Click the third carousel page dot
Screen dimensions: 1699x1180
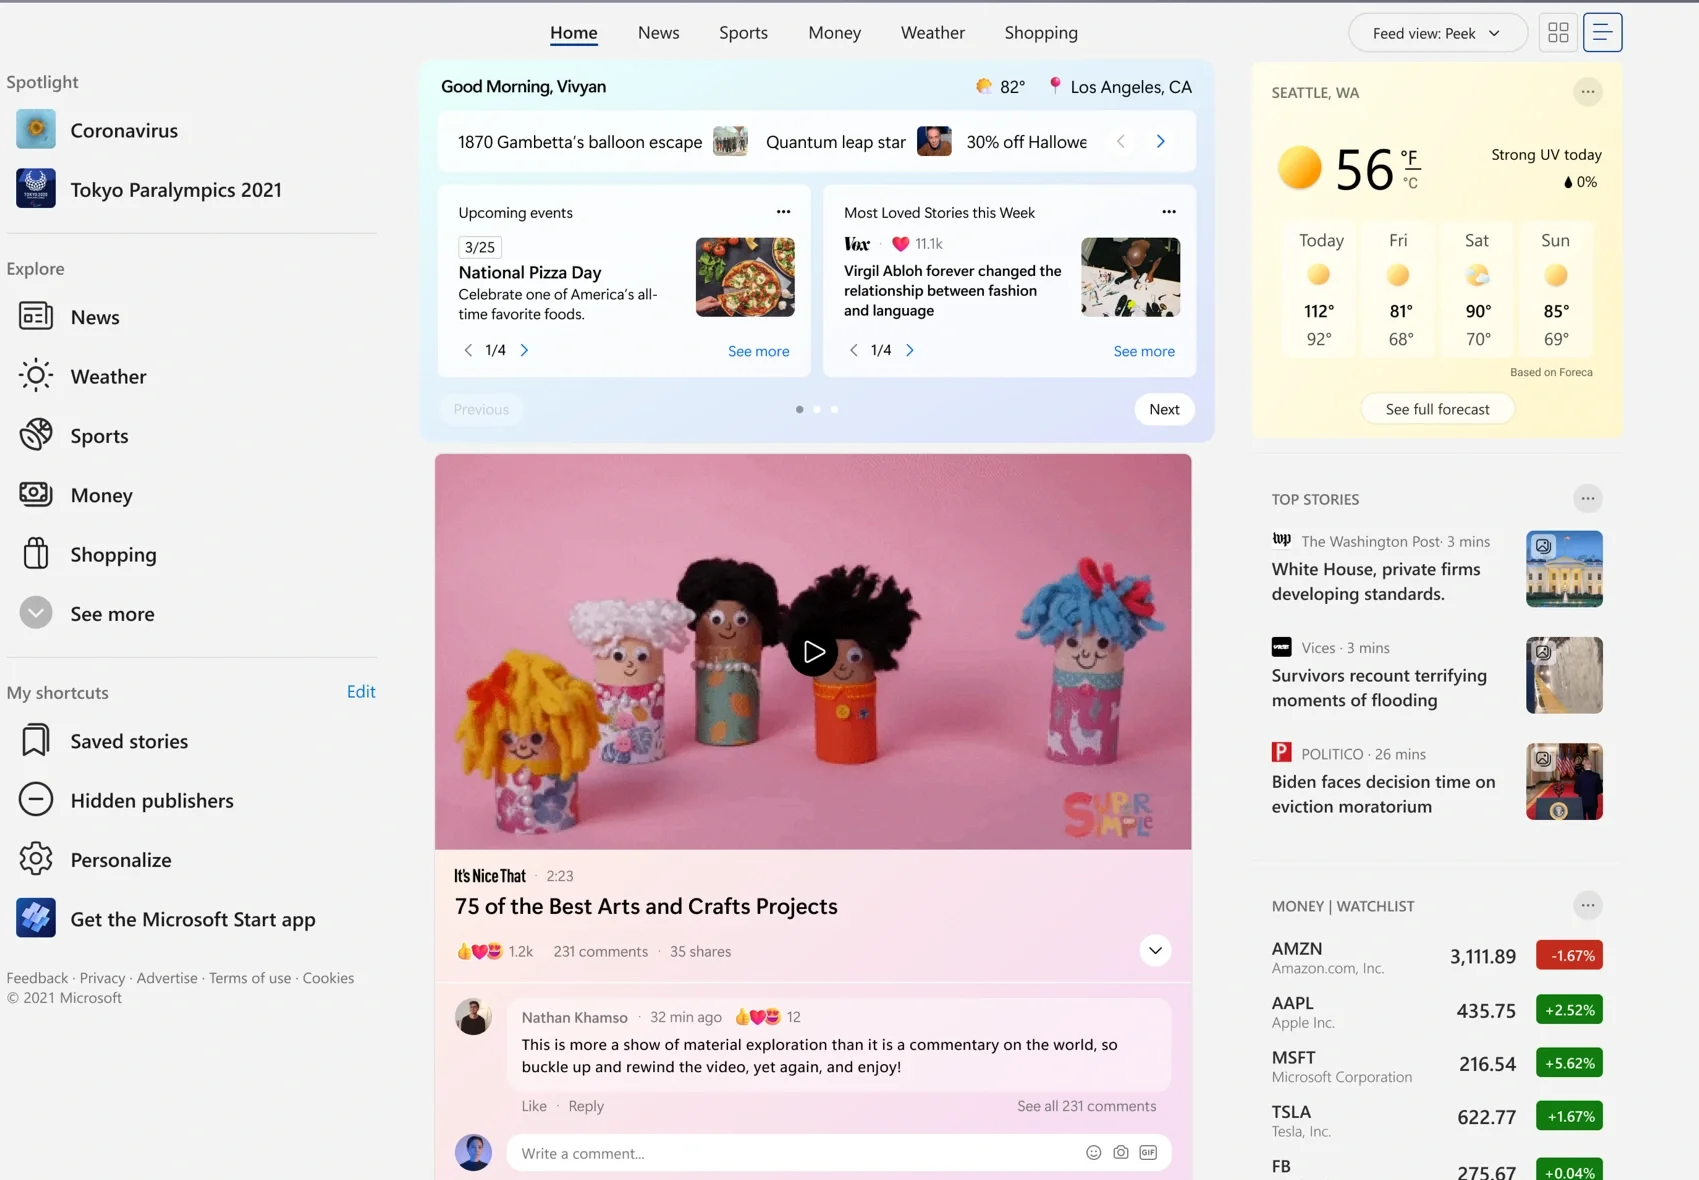(834, 409)
